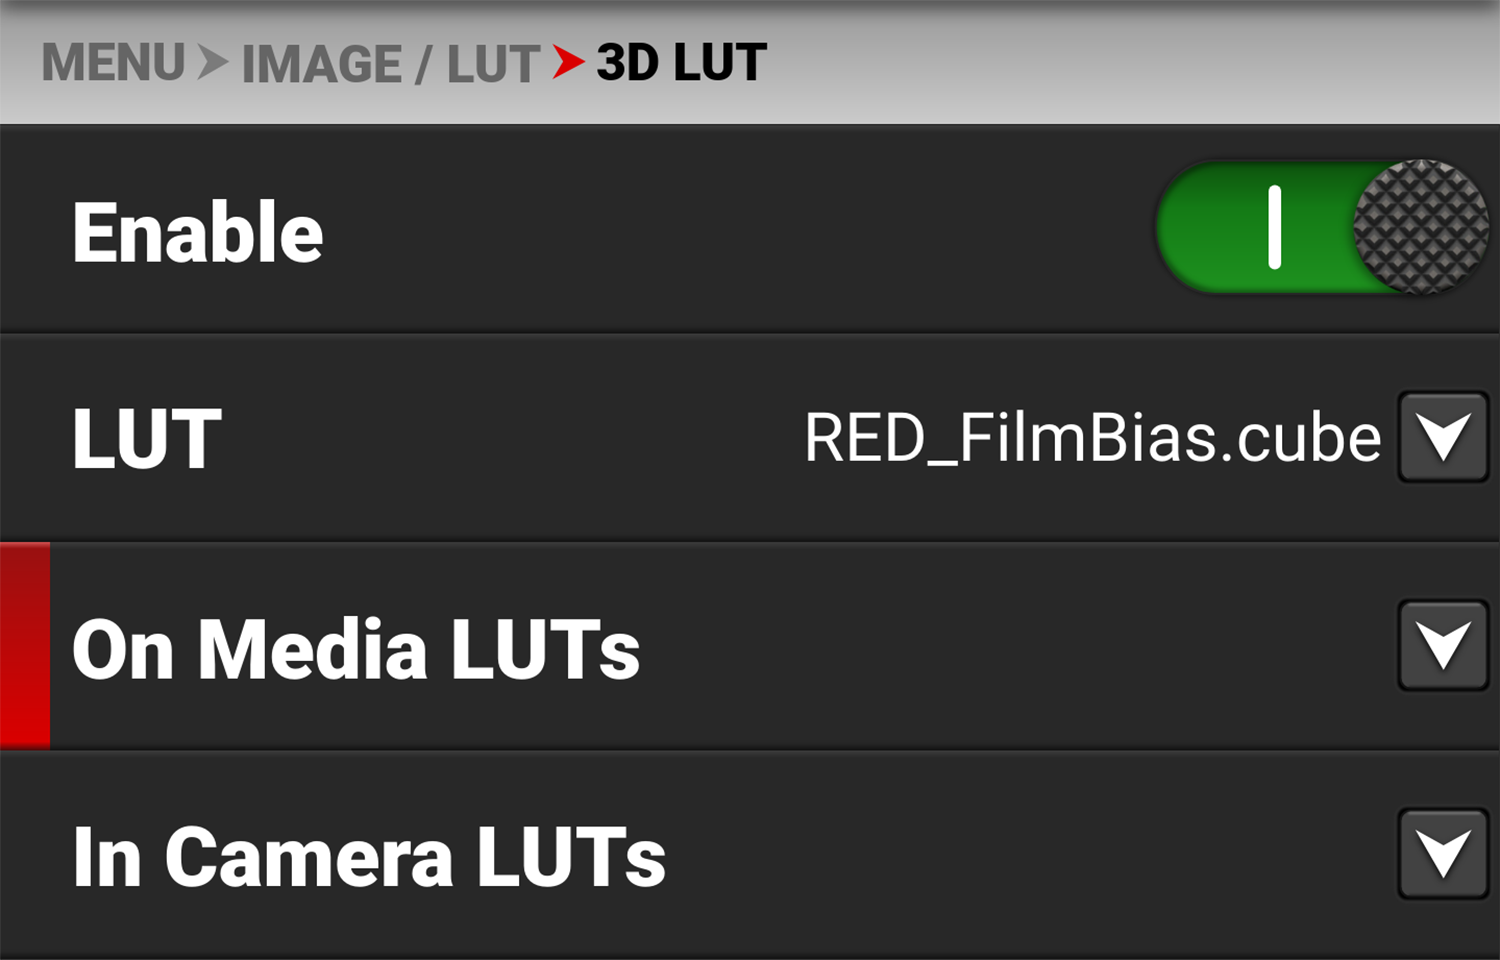
Task: Click the gray breadcrumb arrow after MENU
Action: click(x=212, y=63)
